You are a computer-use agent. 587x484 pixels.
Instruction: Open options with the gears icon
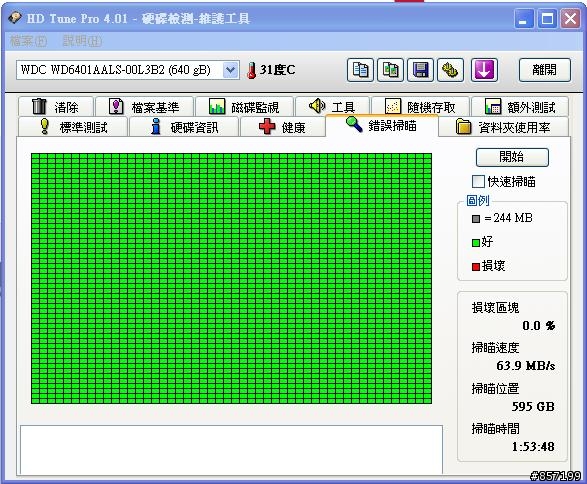point(450,70)
